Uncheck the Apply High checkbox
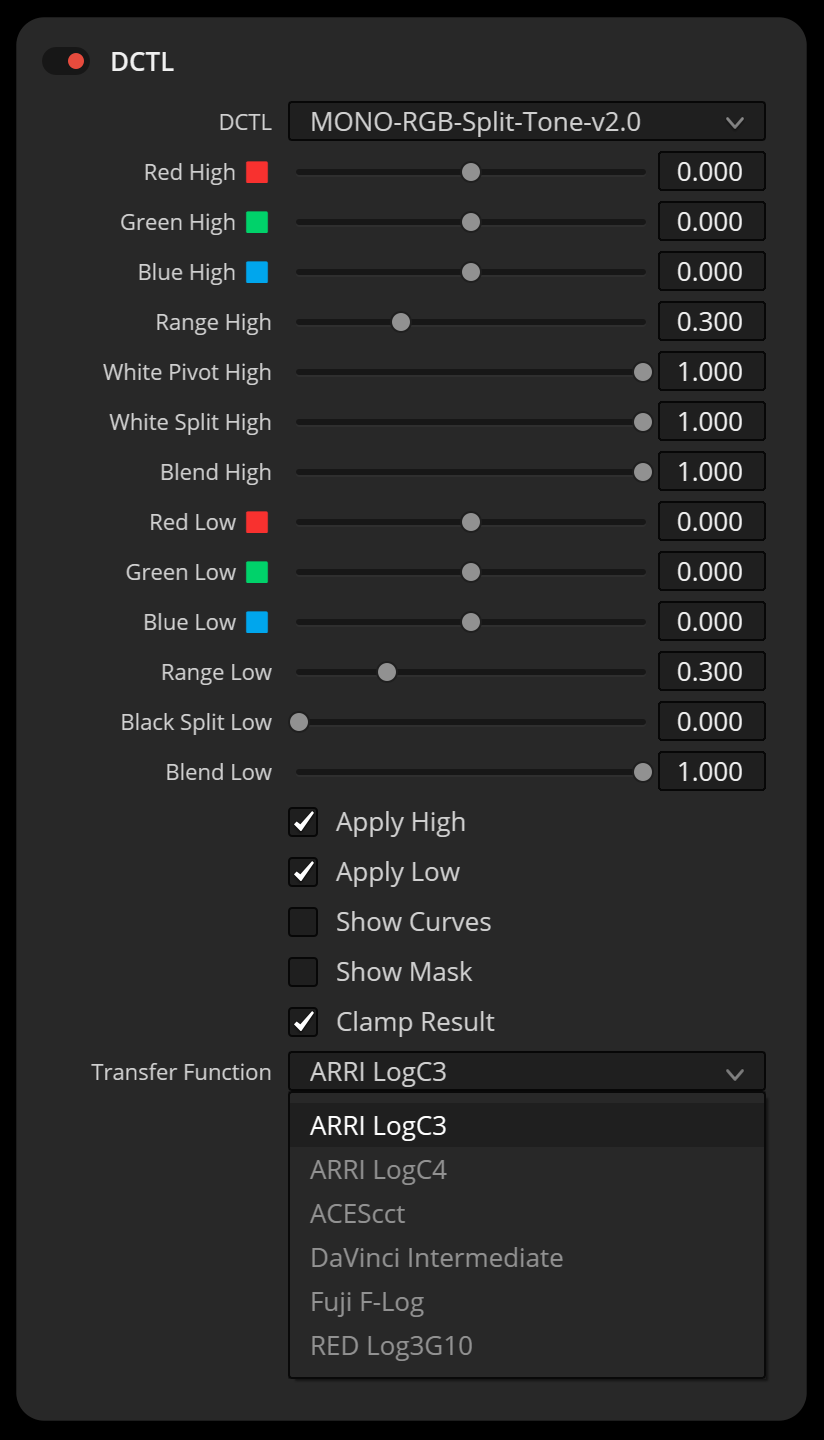 coord(303,822)
